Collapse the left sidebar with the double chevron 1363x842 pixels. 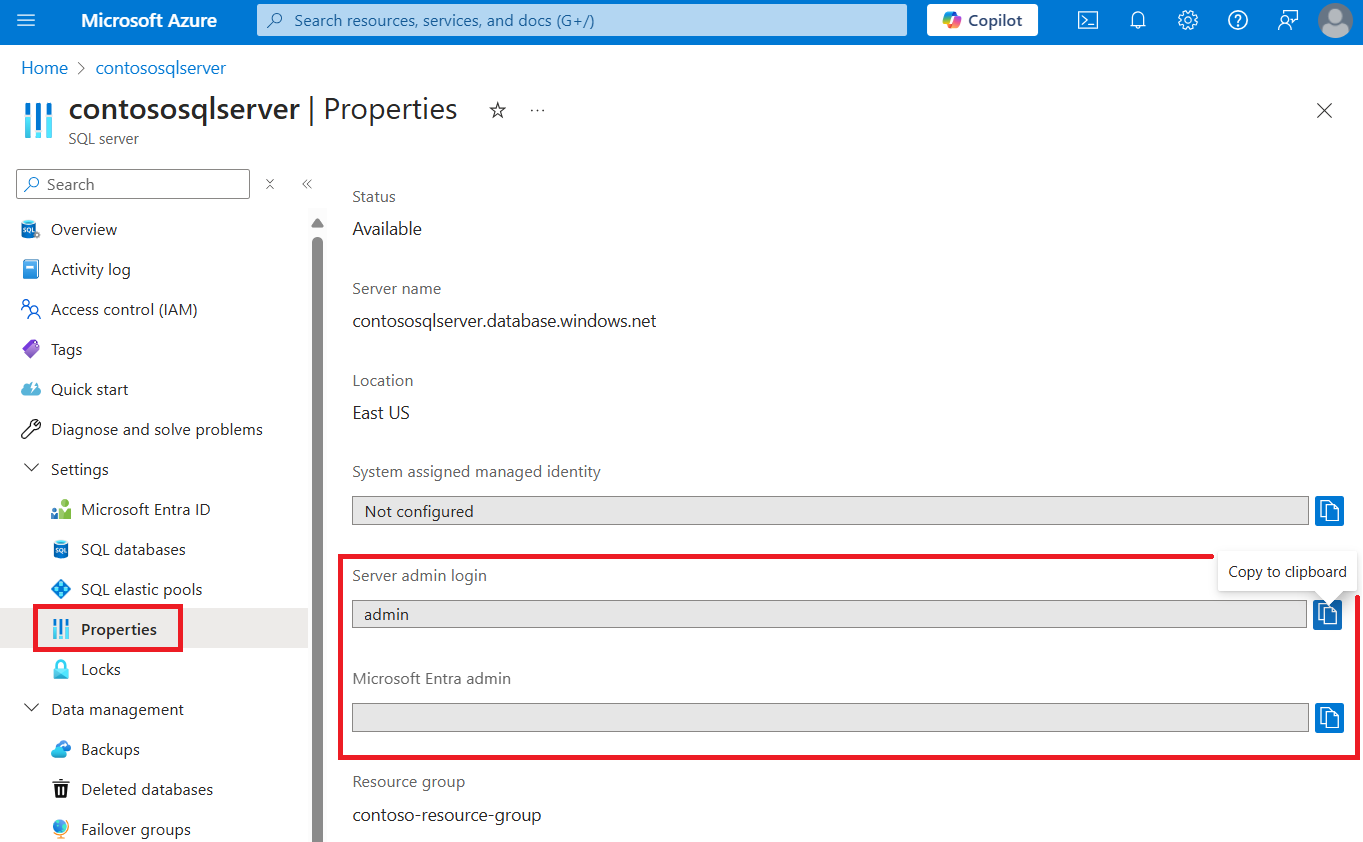307,184
